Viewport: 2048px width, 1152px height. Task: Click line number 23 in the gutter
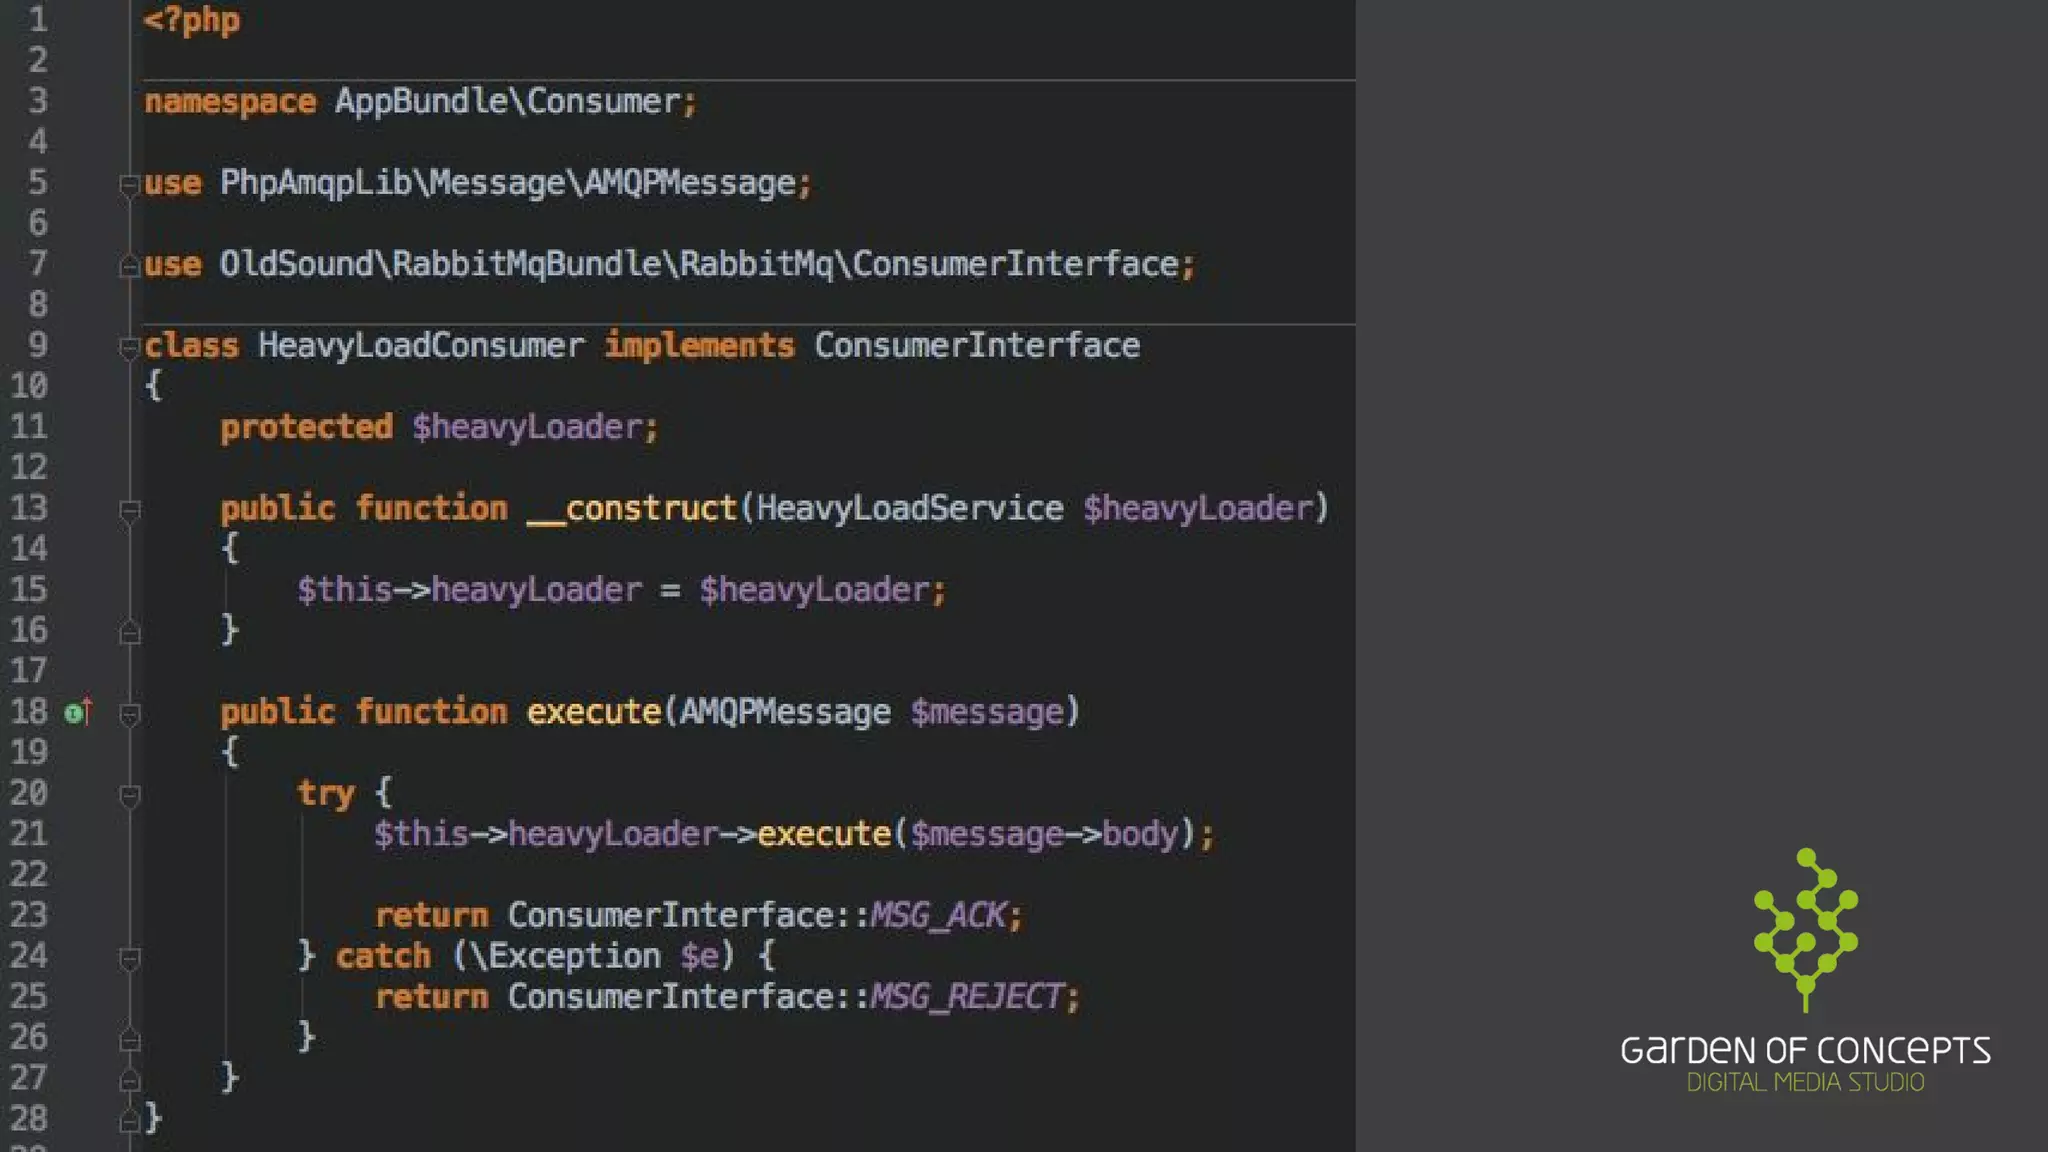click(29, 915)
